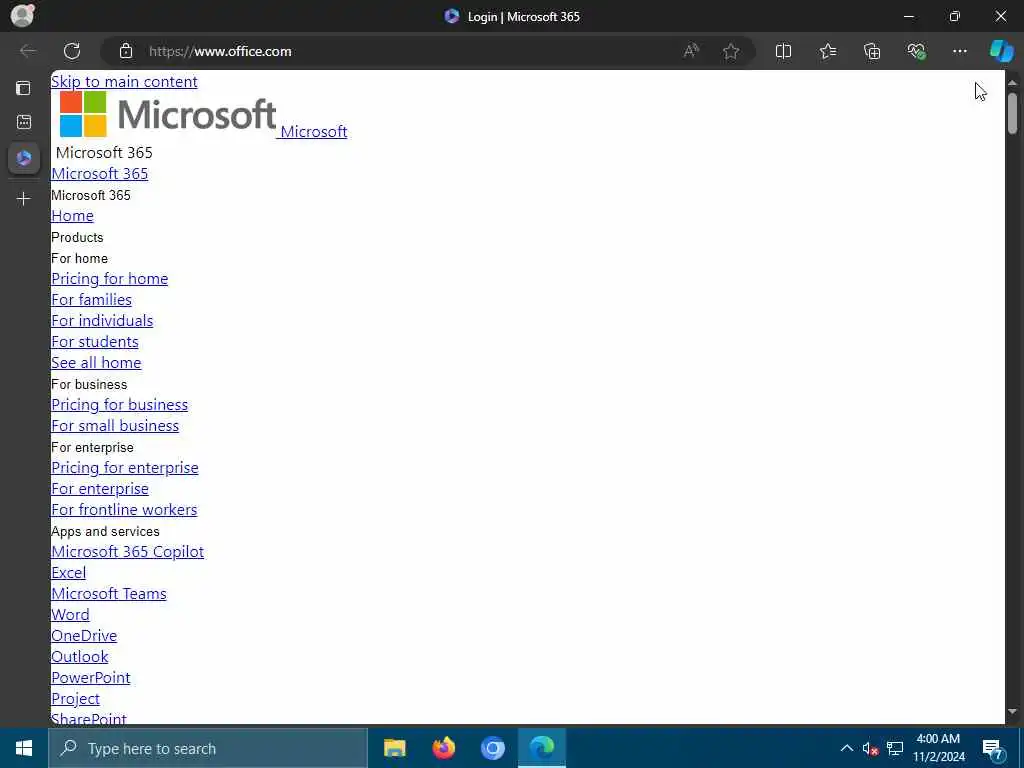Select the Microsoft 365 tab in the vertical tab bar
Image resolution: width=1024 pixels, height=768 pixels.
click(x=24, y=158)
